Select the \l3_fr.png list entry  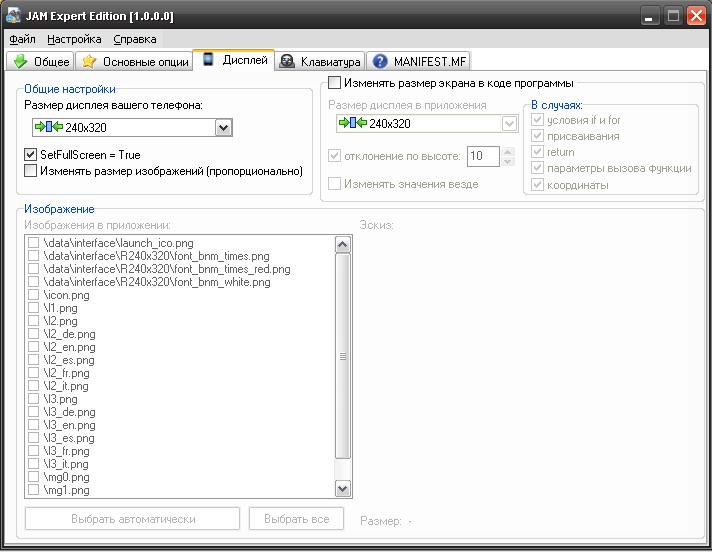tap(66, 451)
